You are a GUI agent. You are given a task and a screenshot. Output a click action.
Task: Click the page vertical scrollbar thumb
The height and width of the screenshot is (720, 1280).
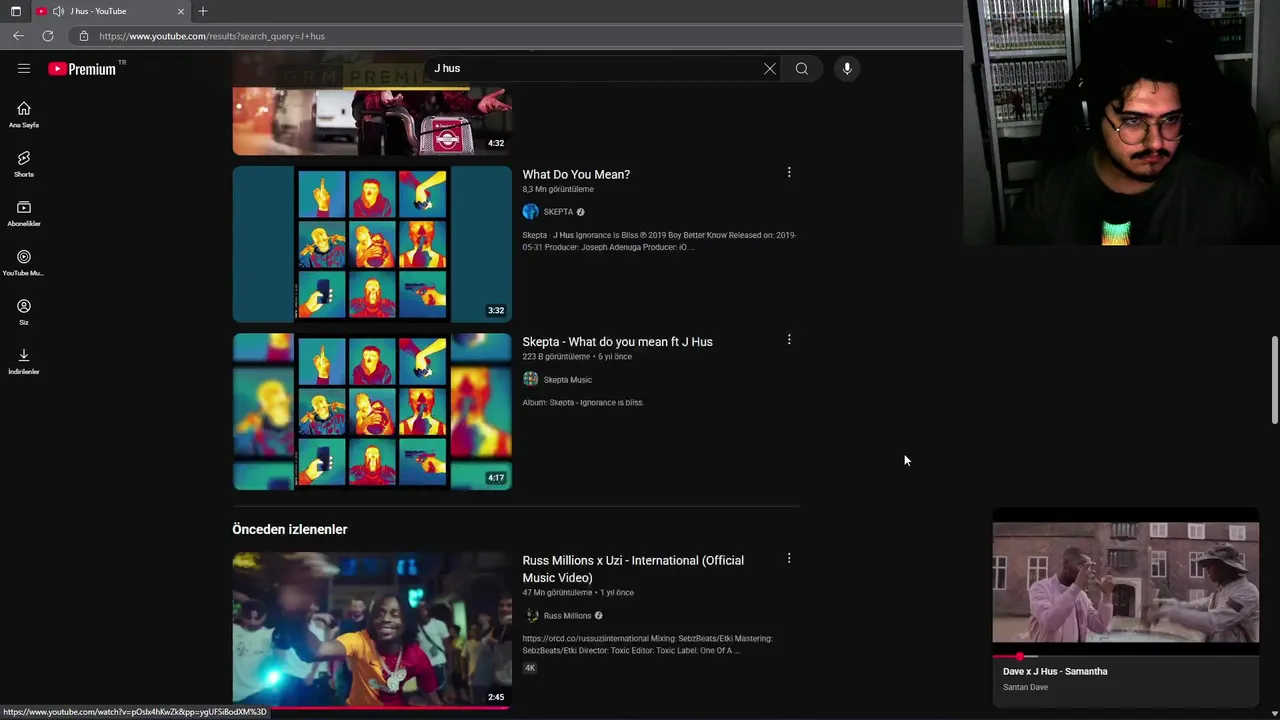click(1274, 380)
